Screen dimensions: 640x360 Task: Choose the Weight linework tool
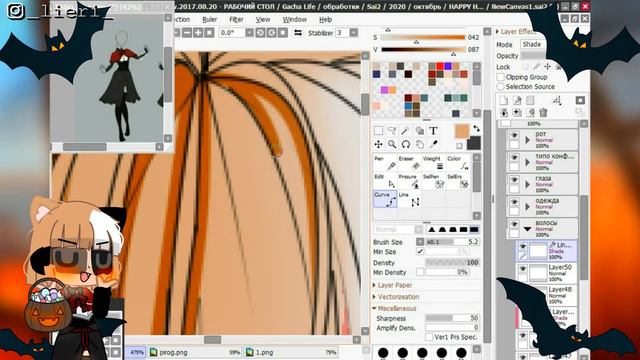click(x=433, y=163)
